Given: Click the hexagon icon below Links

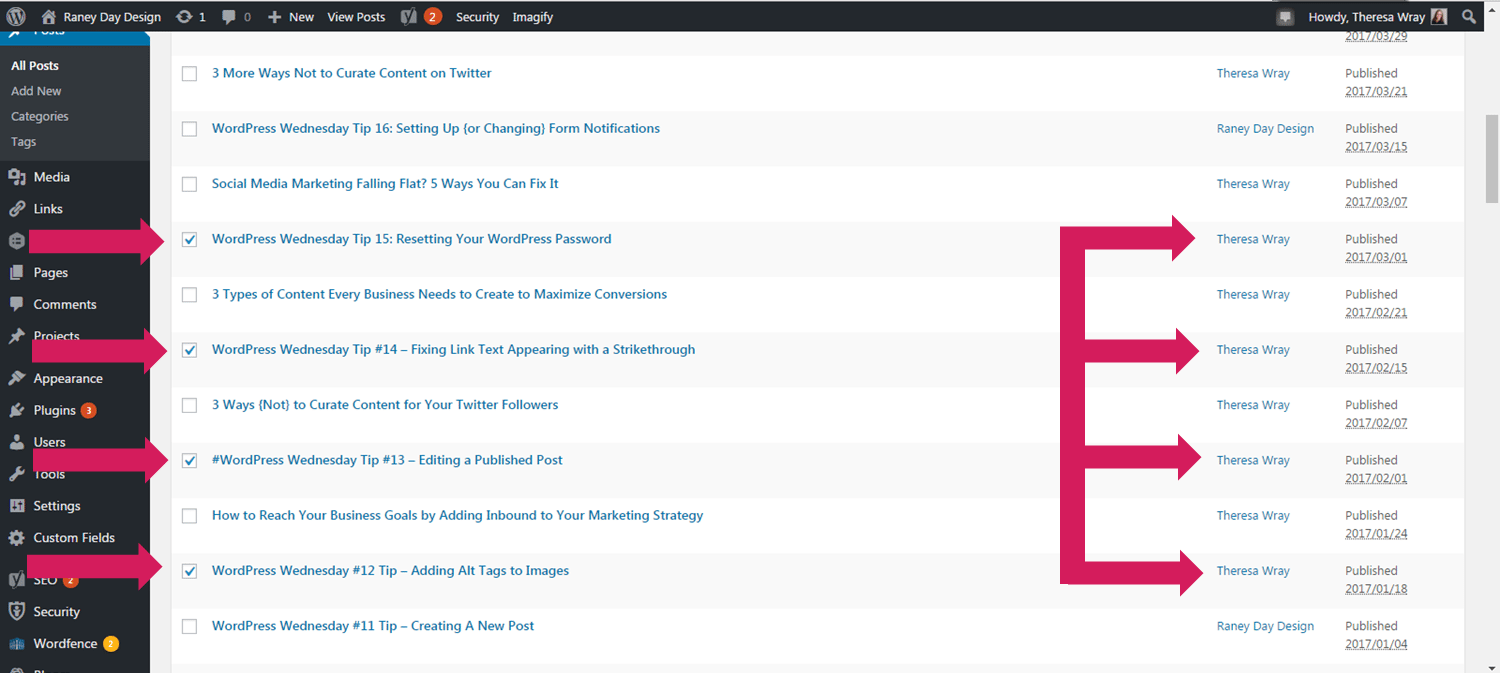Looking at the screenshot, I should [x=17, y=241].
